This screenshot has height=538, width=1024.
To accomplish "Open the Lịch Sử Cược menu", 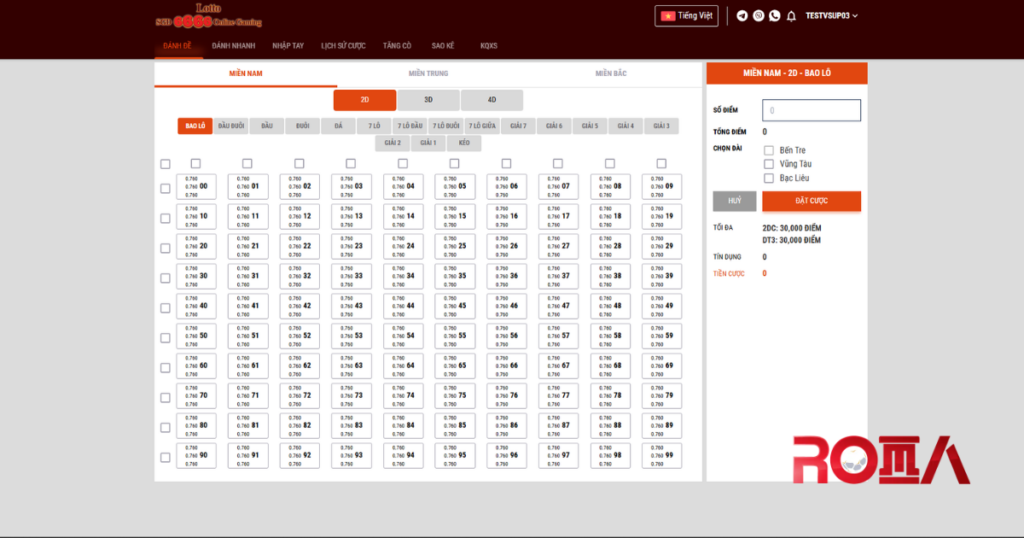I will 343,46.
